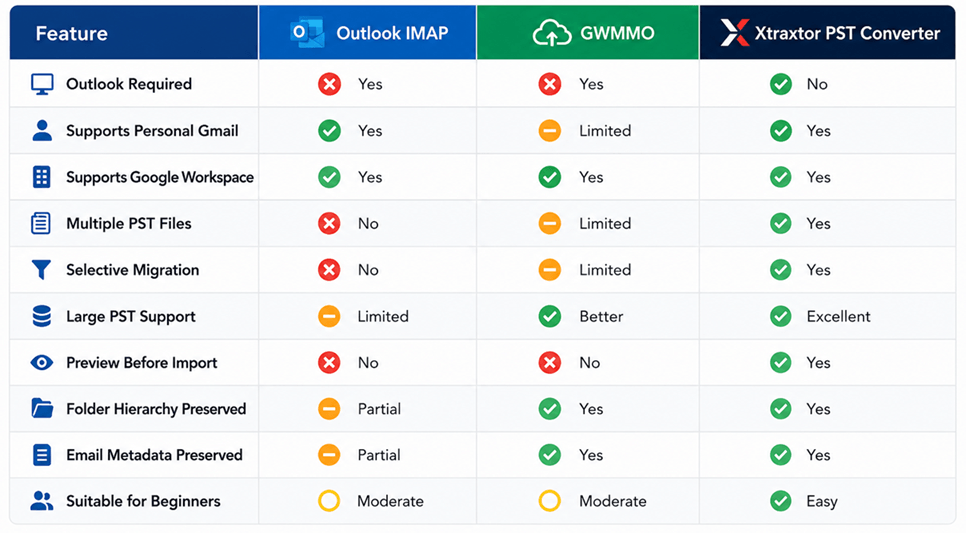
Task: Click empty yellow circle for Outlook IMAP Moderate
Action: pos(329,501)
